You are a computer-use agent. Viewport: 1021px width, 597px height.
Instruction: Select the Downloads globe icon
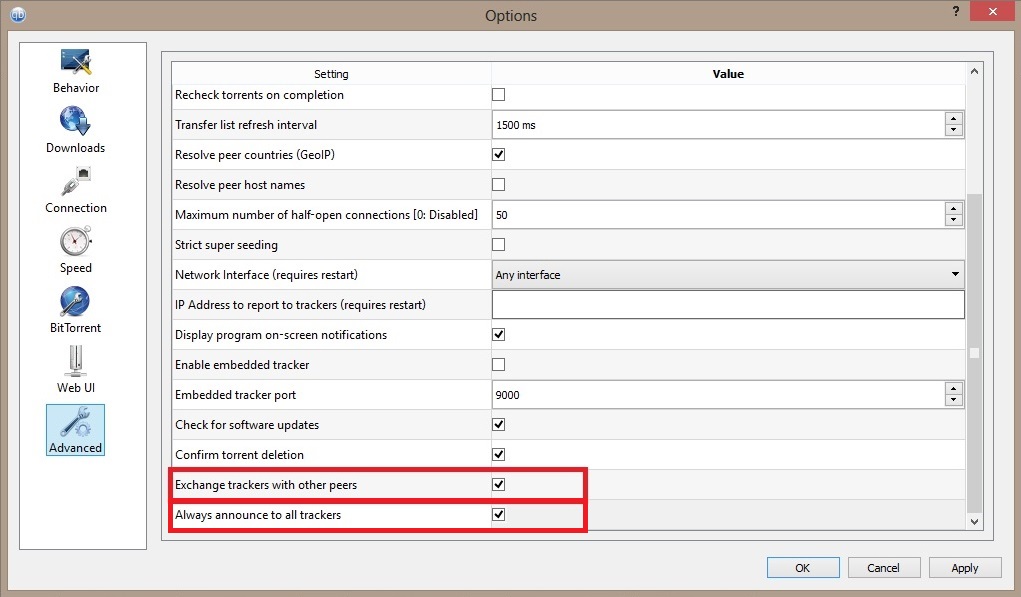[76, 122]
